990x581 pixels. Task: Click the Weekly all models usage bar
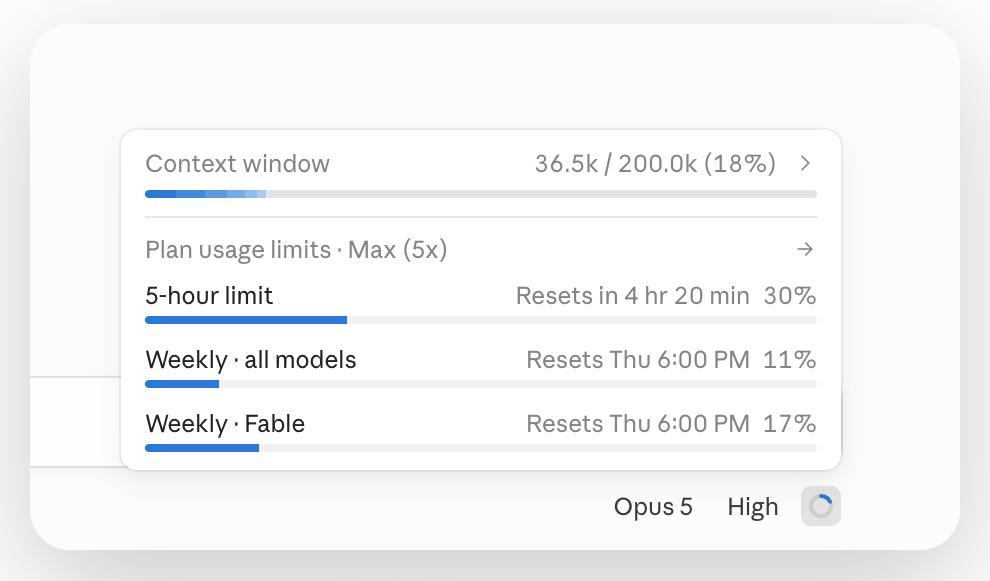[481, 384]
